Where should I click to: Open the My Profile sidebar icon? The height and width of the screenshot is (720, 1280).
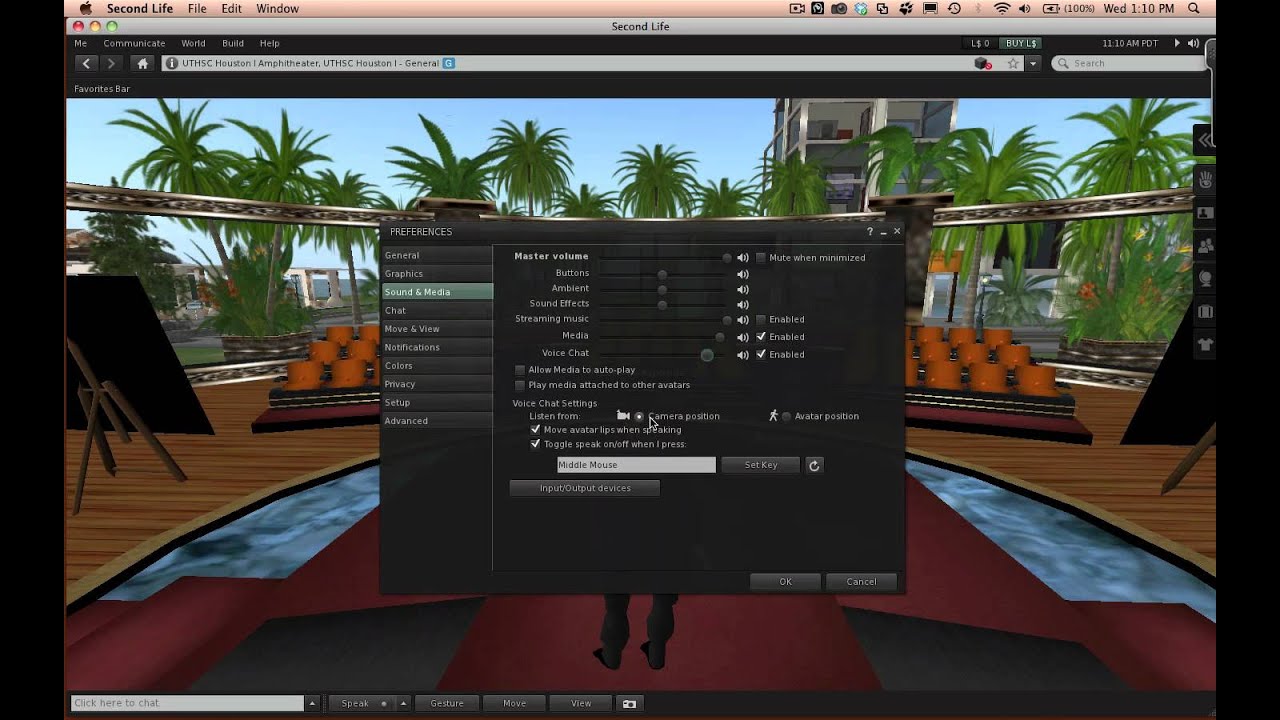click(1205, 213)
